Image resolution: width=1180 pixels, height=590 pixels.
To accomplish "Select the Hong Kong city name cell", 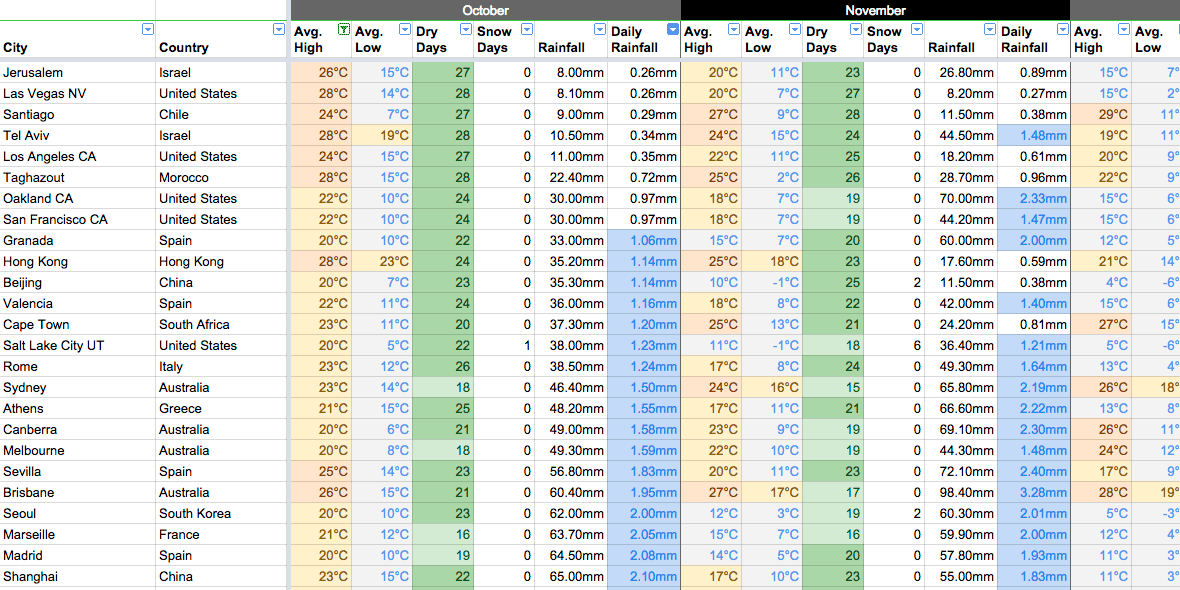I will click(x=78, y=262).
